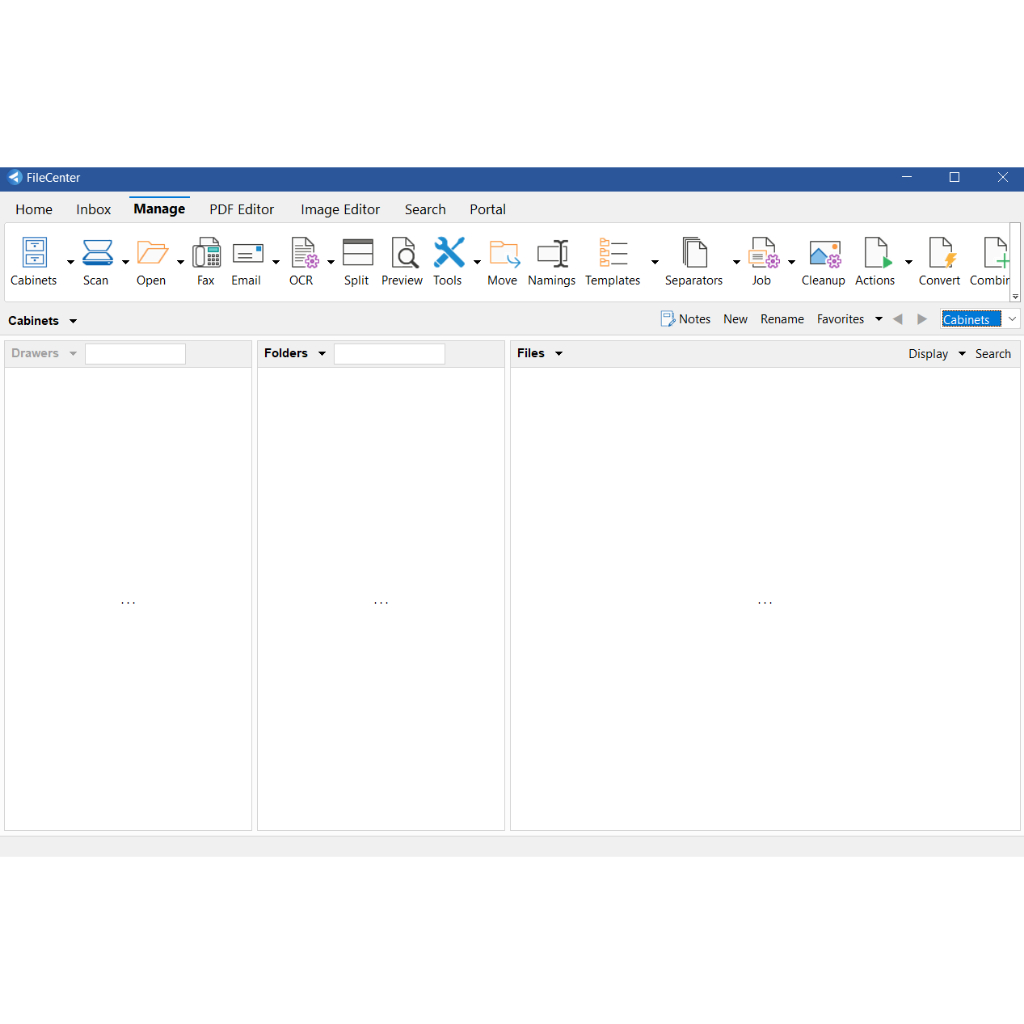1024x1024 pixels.
Task: Open the Cabinets combo box at right
Action: pos(1012,320)
